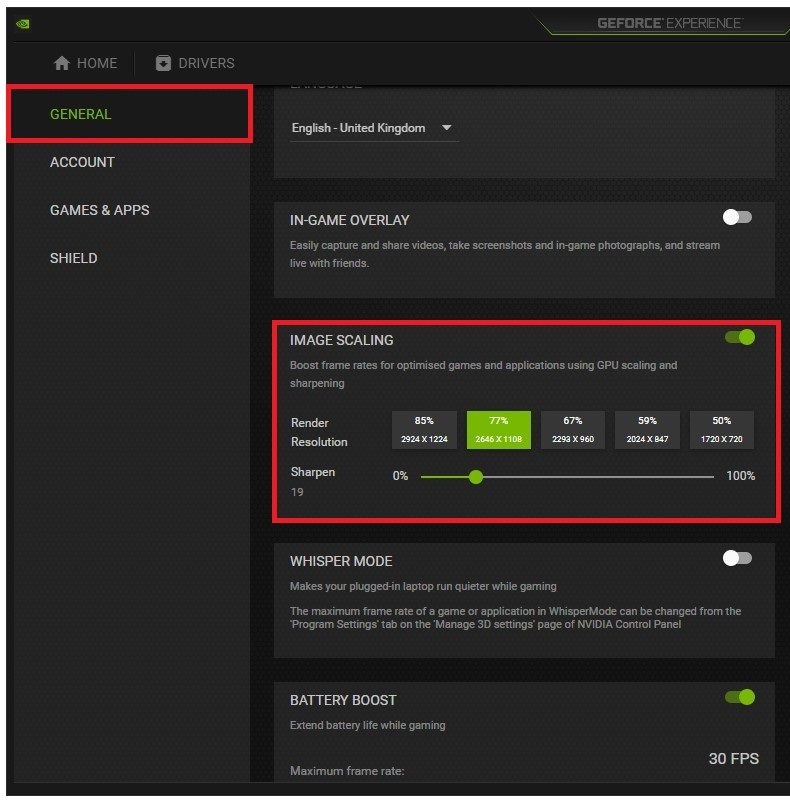Select 59% render resolution 2024 X 847
This screenshot has width=790, height=804.
647,430
